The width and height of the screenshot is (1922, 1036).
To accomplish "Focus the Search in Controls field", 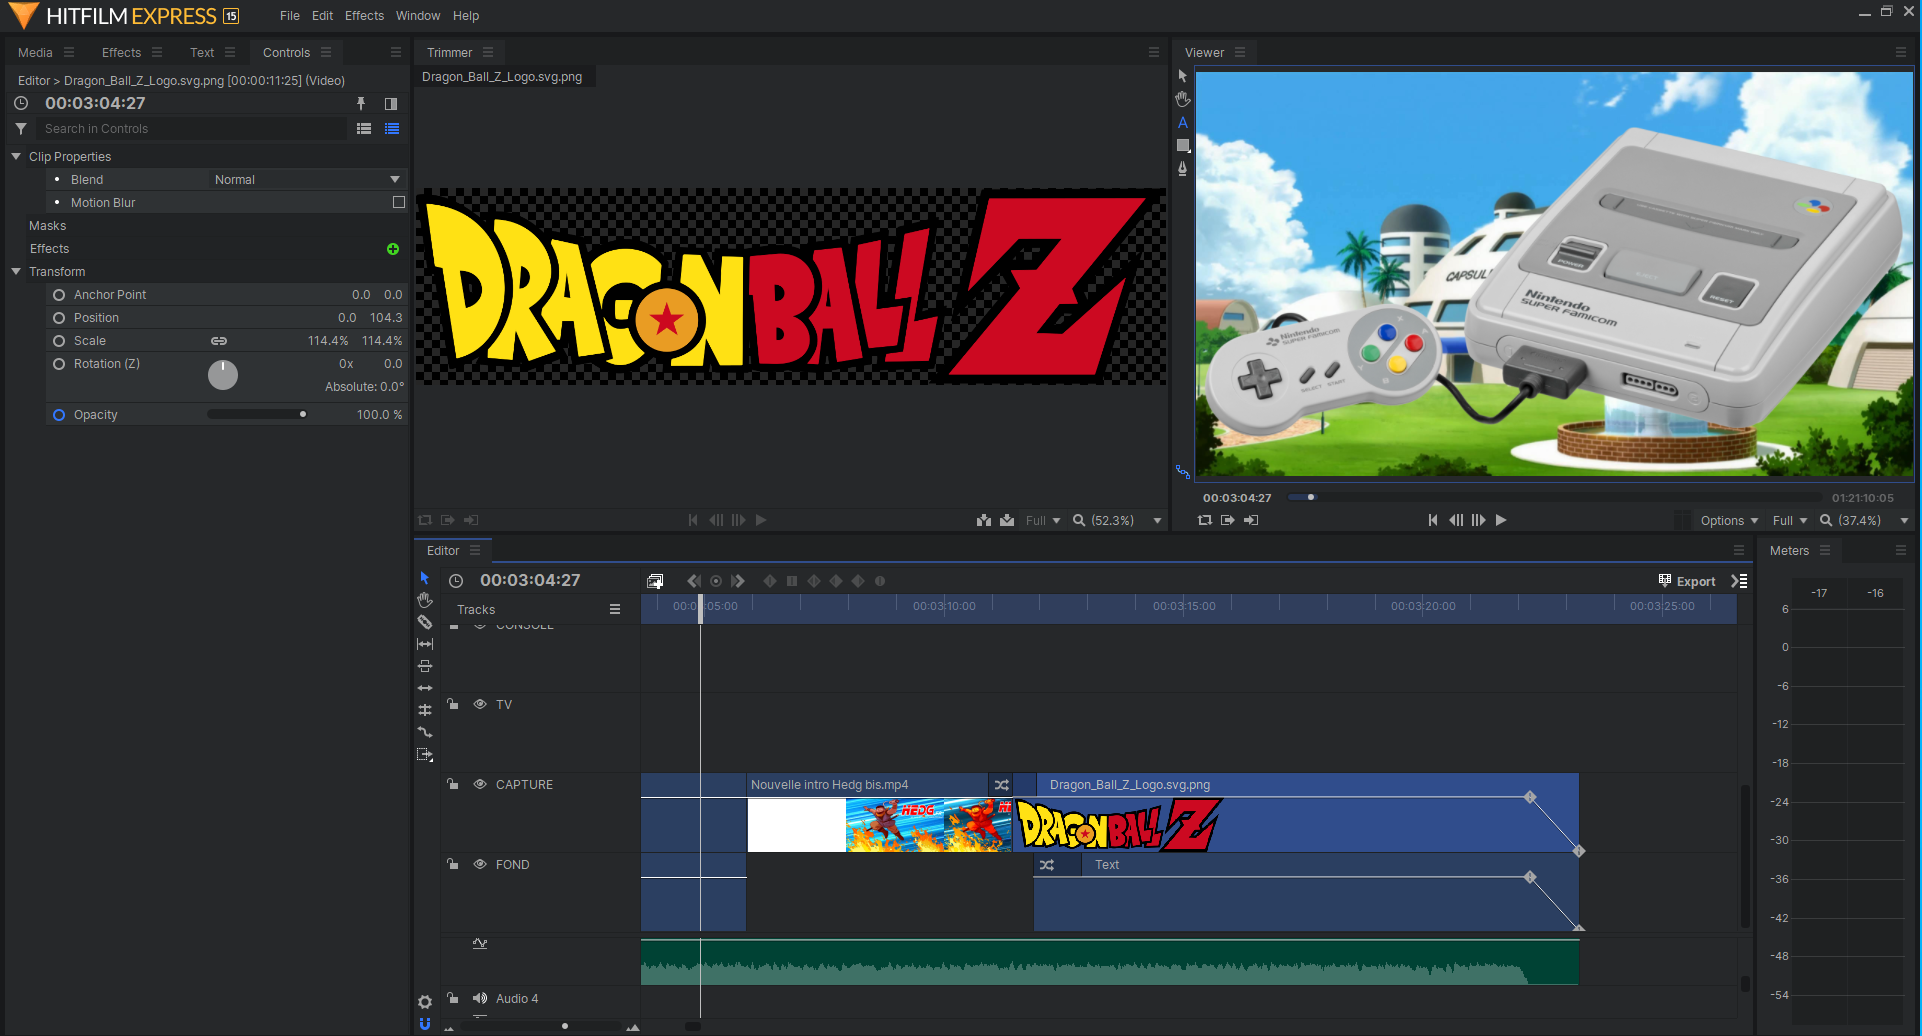I will click(192, 129).
